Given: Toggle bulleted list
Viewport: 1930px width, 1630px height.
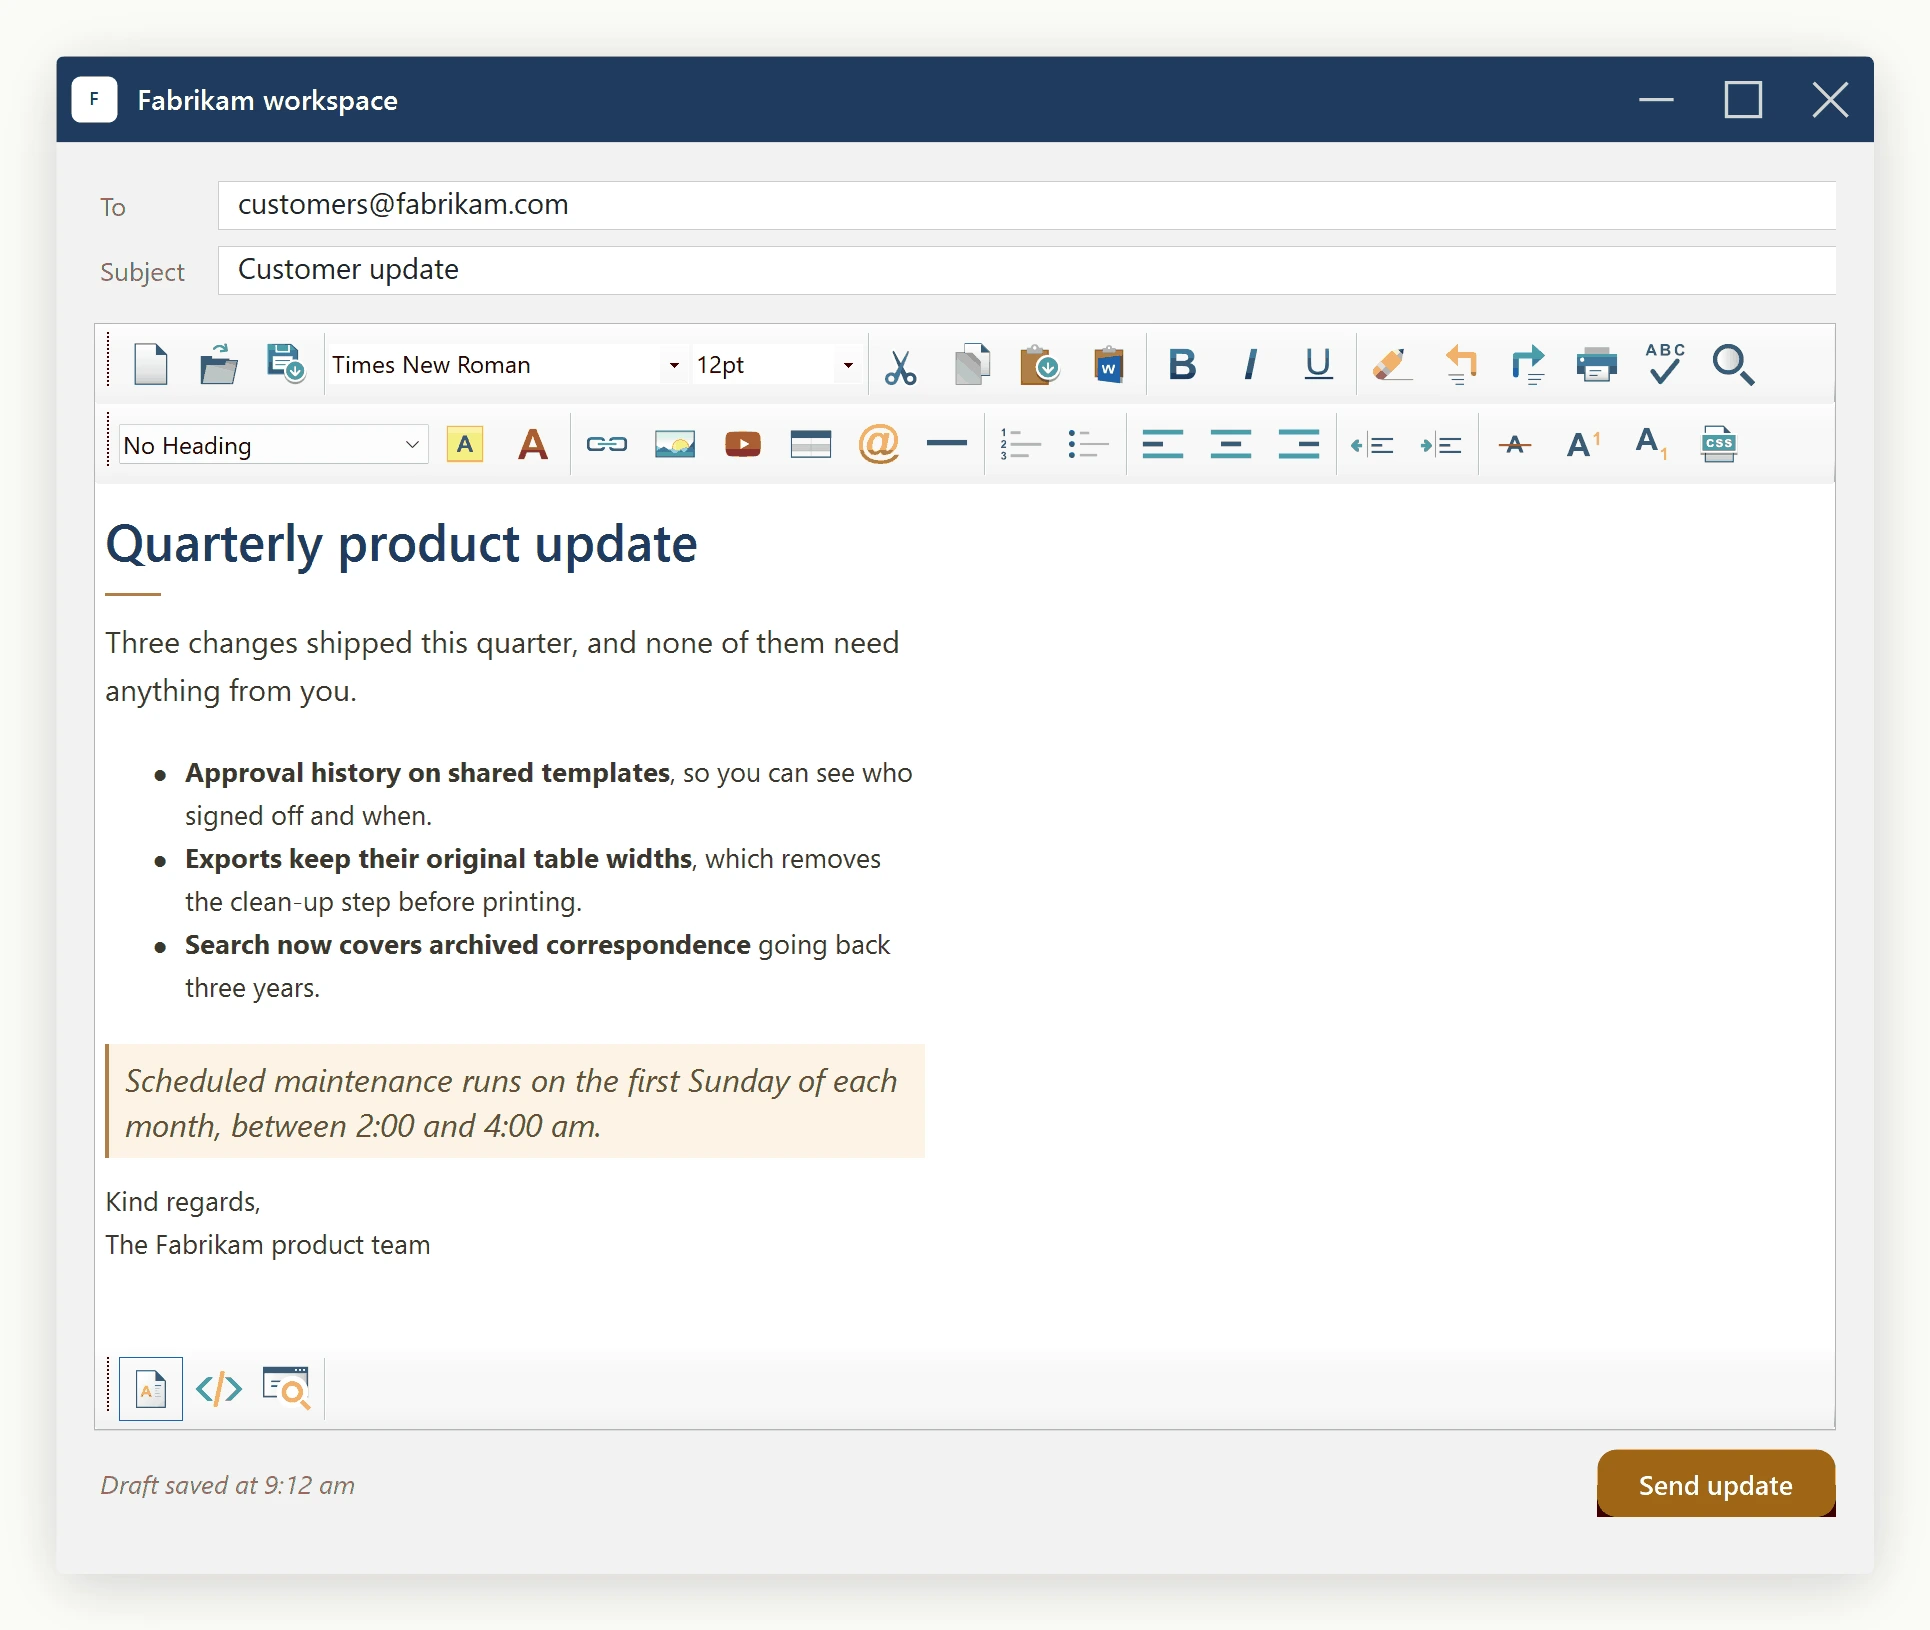Looking at the screenshot, I should (1088, 444).
